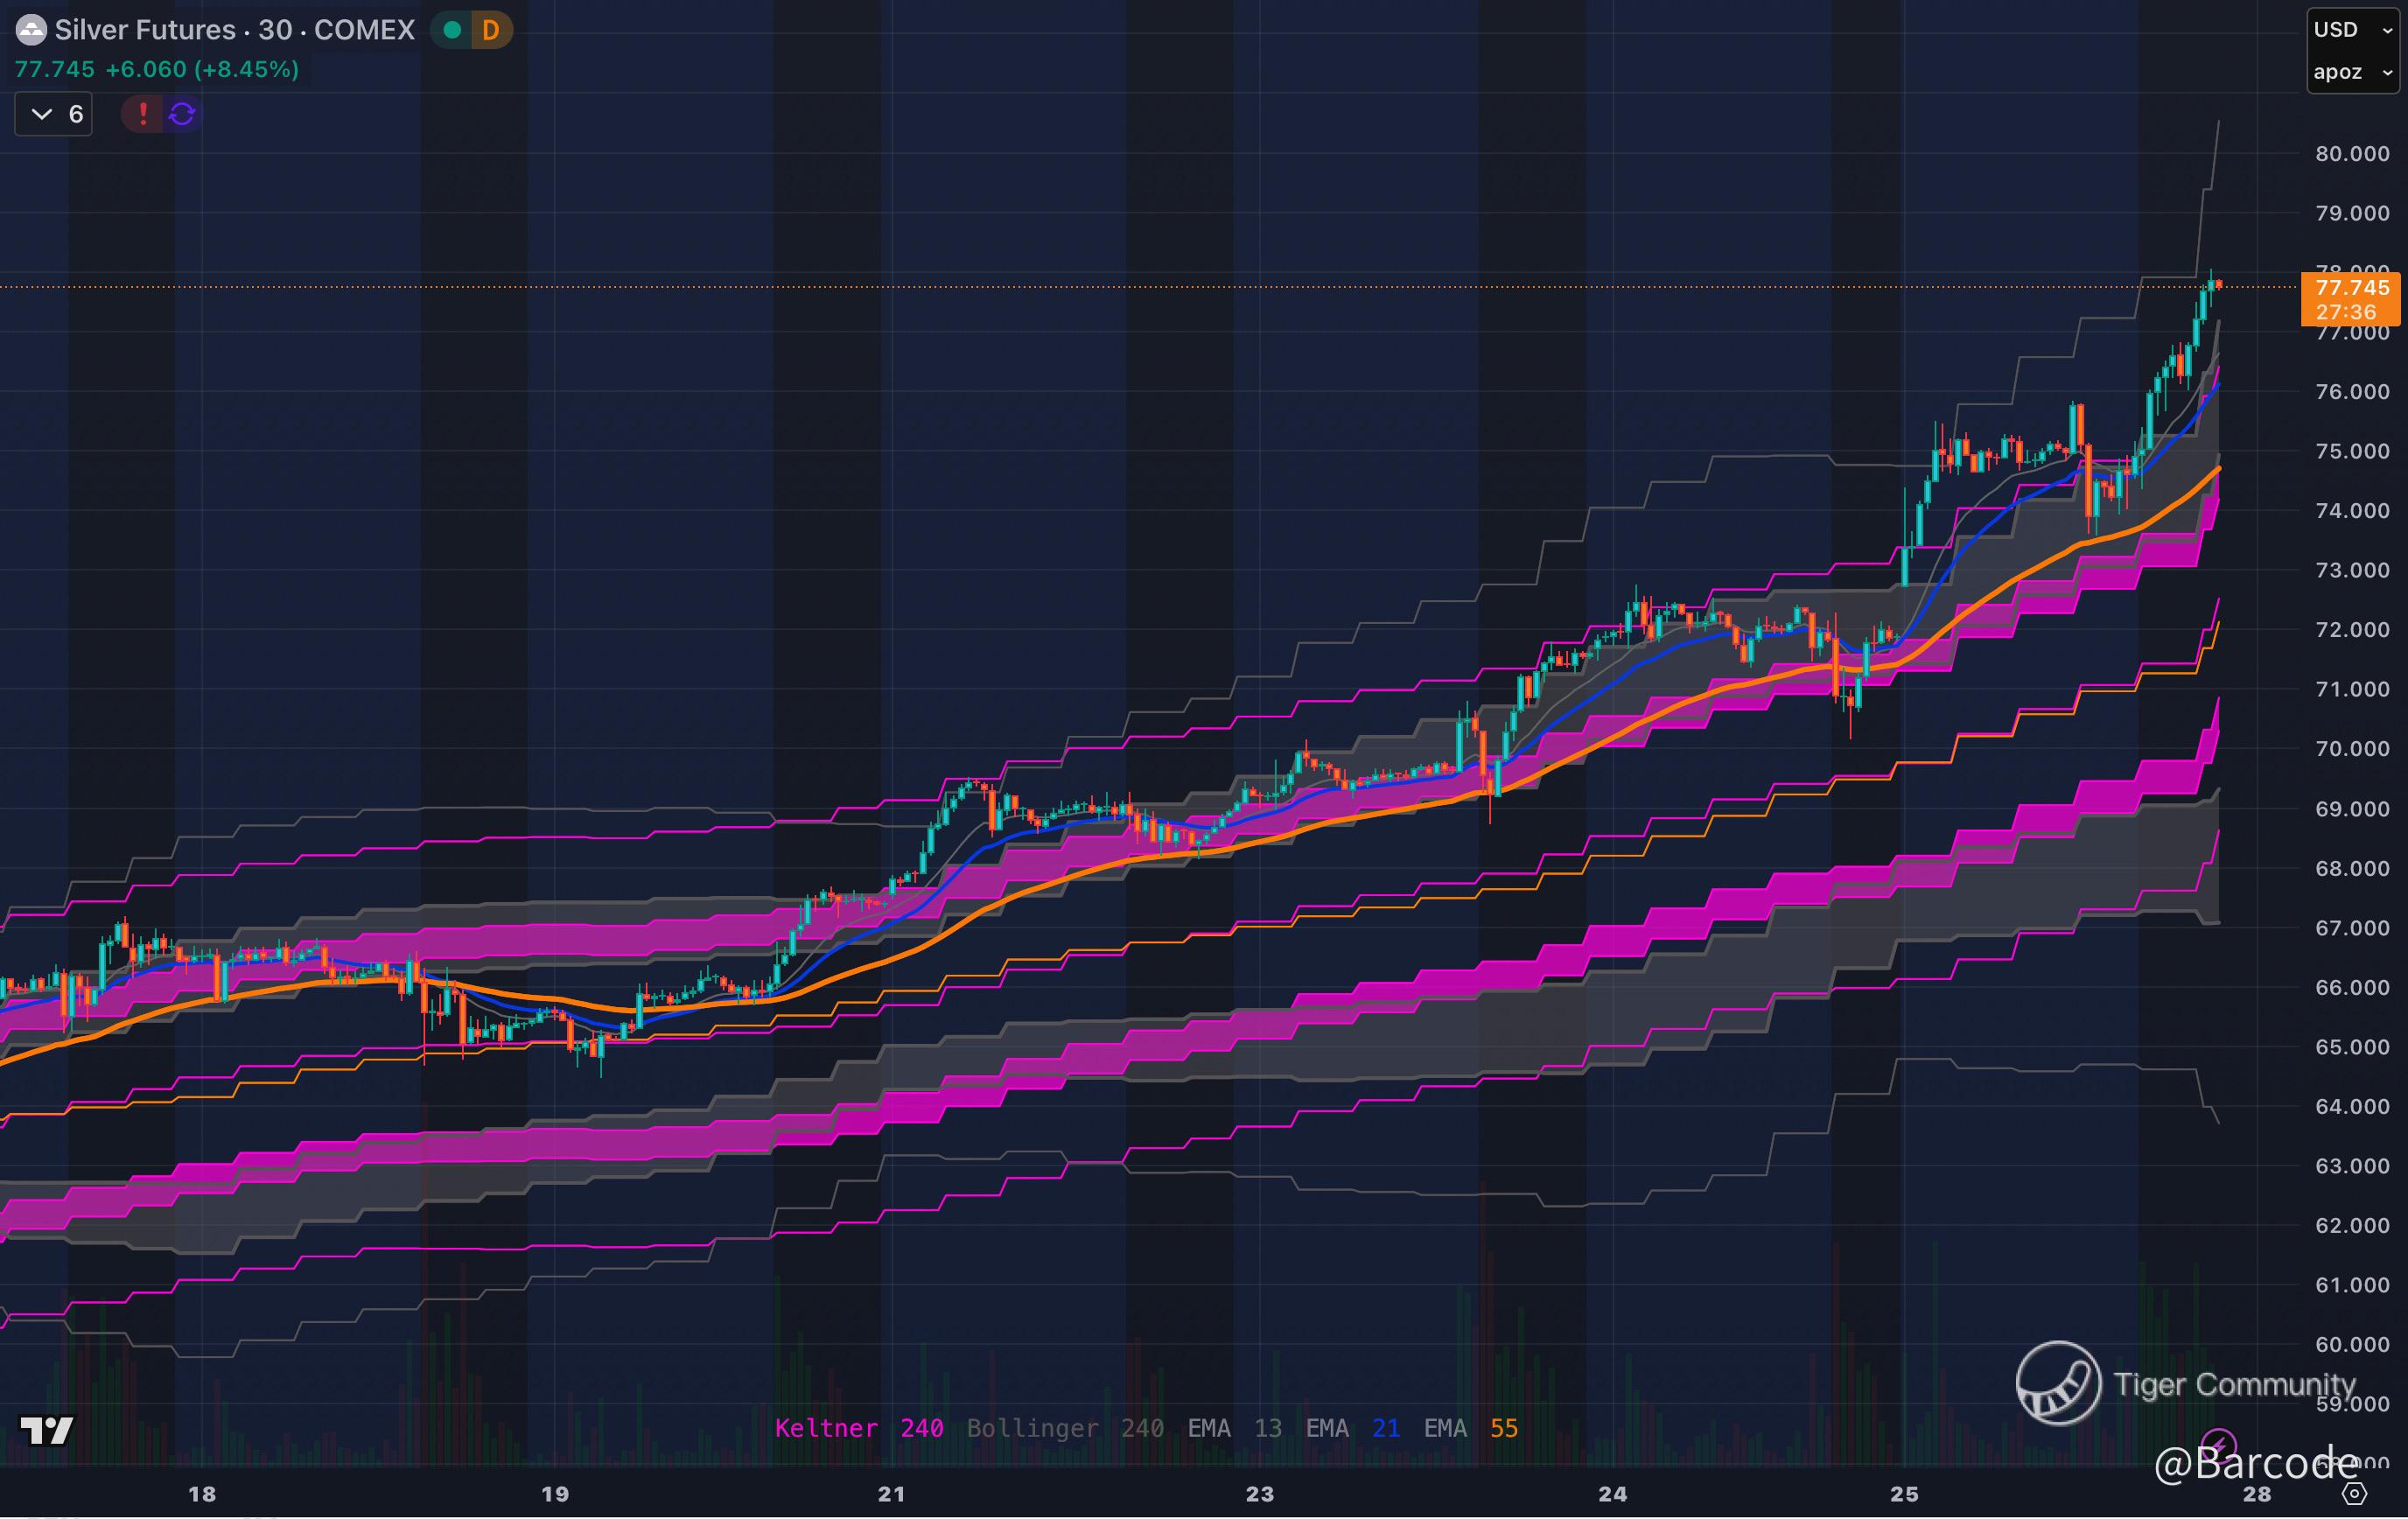Open the USD currency dropdown

click(x=2352, y=29)
